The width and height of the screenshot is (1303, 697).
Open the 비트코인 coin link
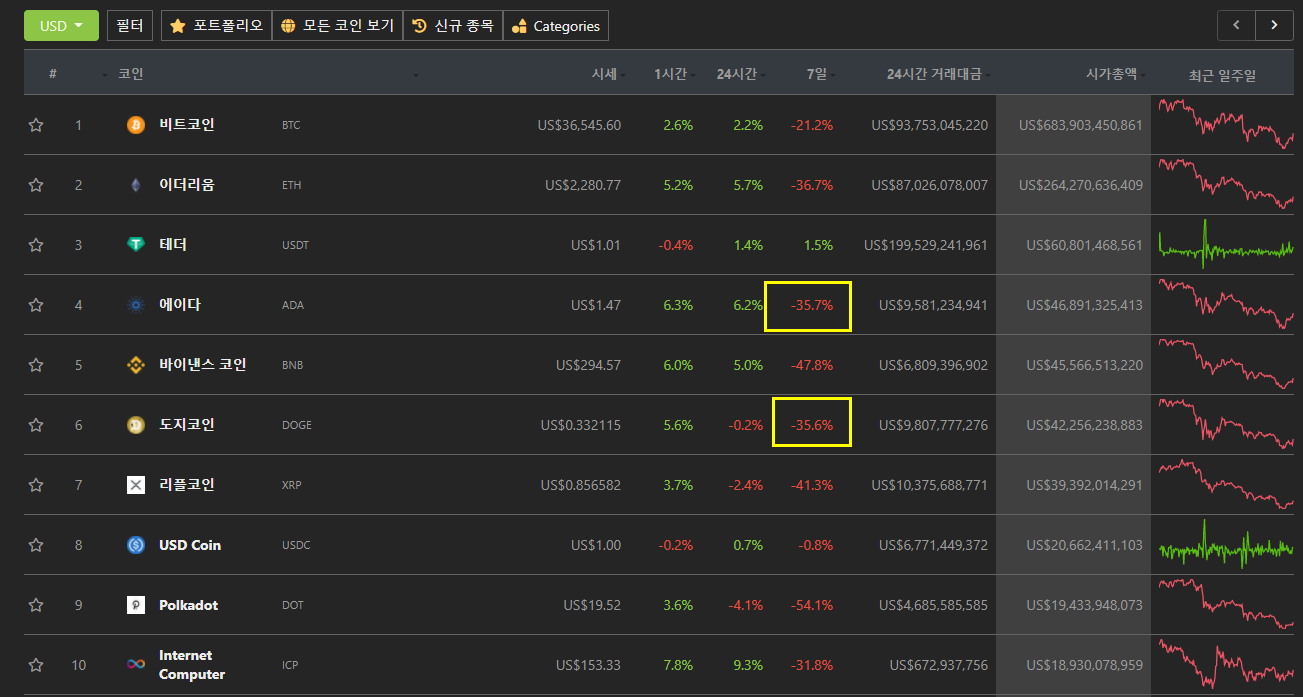(x=187, y=125)
